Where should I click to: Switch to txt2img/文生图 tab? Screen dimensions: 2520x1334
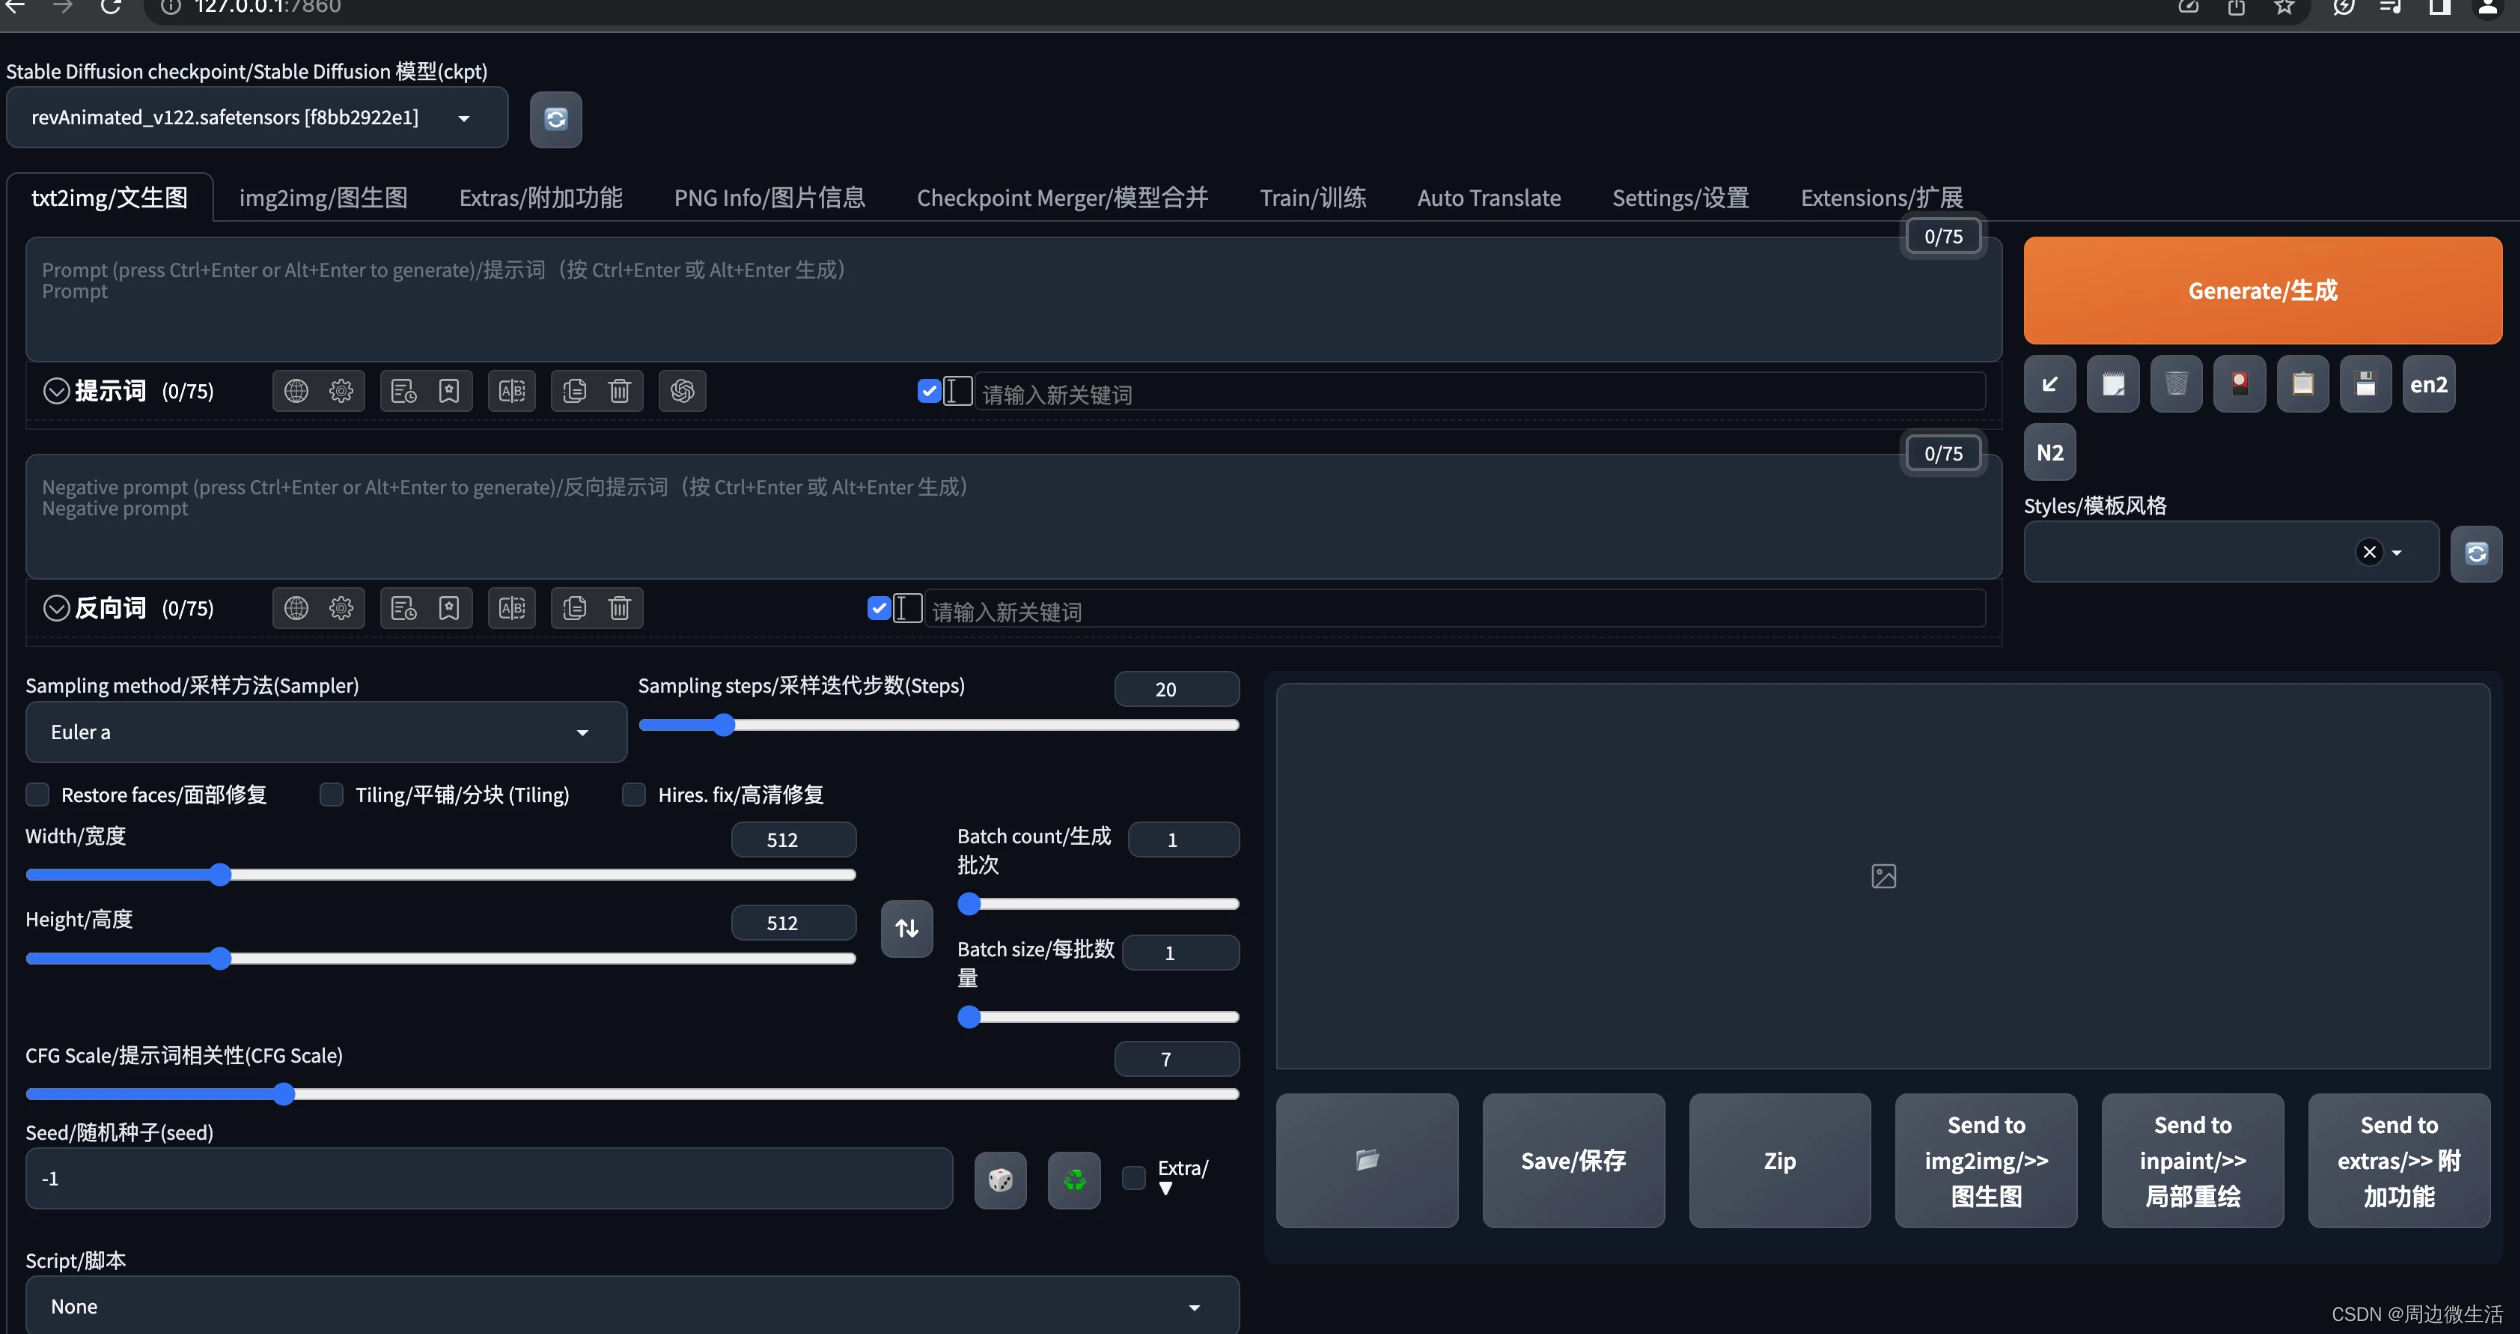[x=110, y=198]
